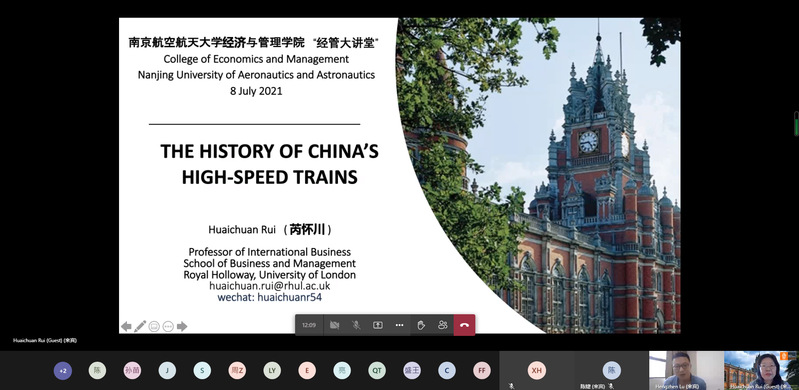Viewport: 799px width, 390px height.
Task: Select the XH participant tile
Action: [x=536, y=371]
